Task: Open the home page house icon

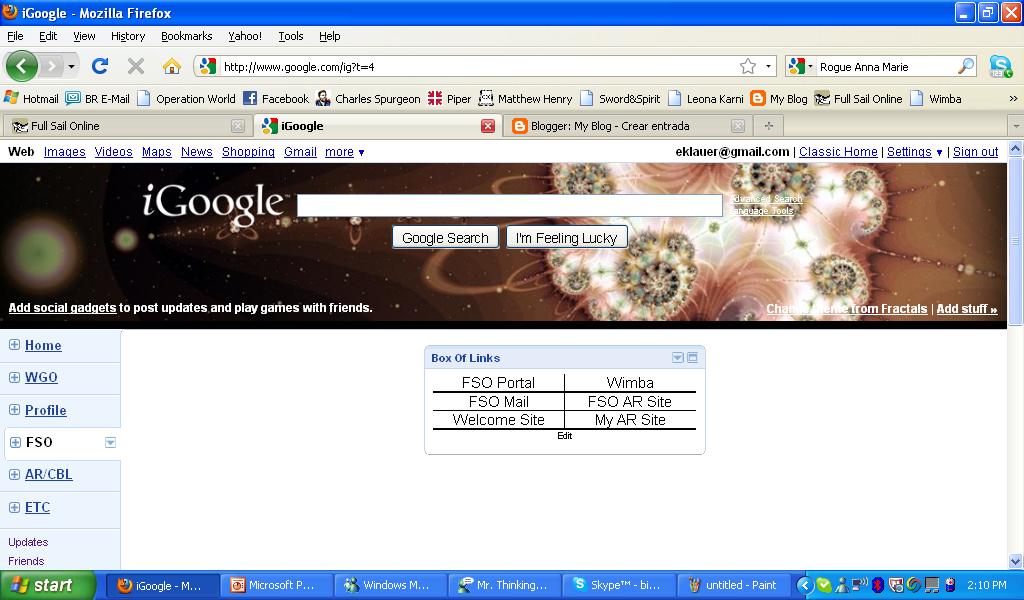Action: point(172,66)
